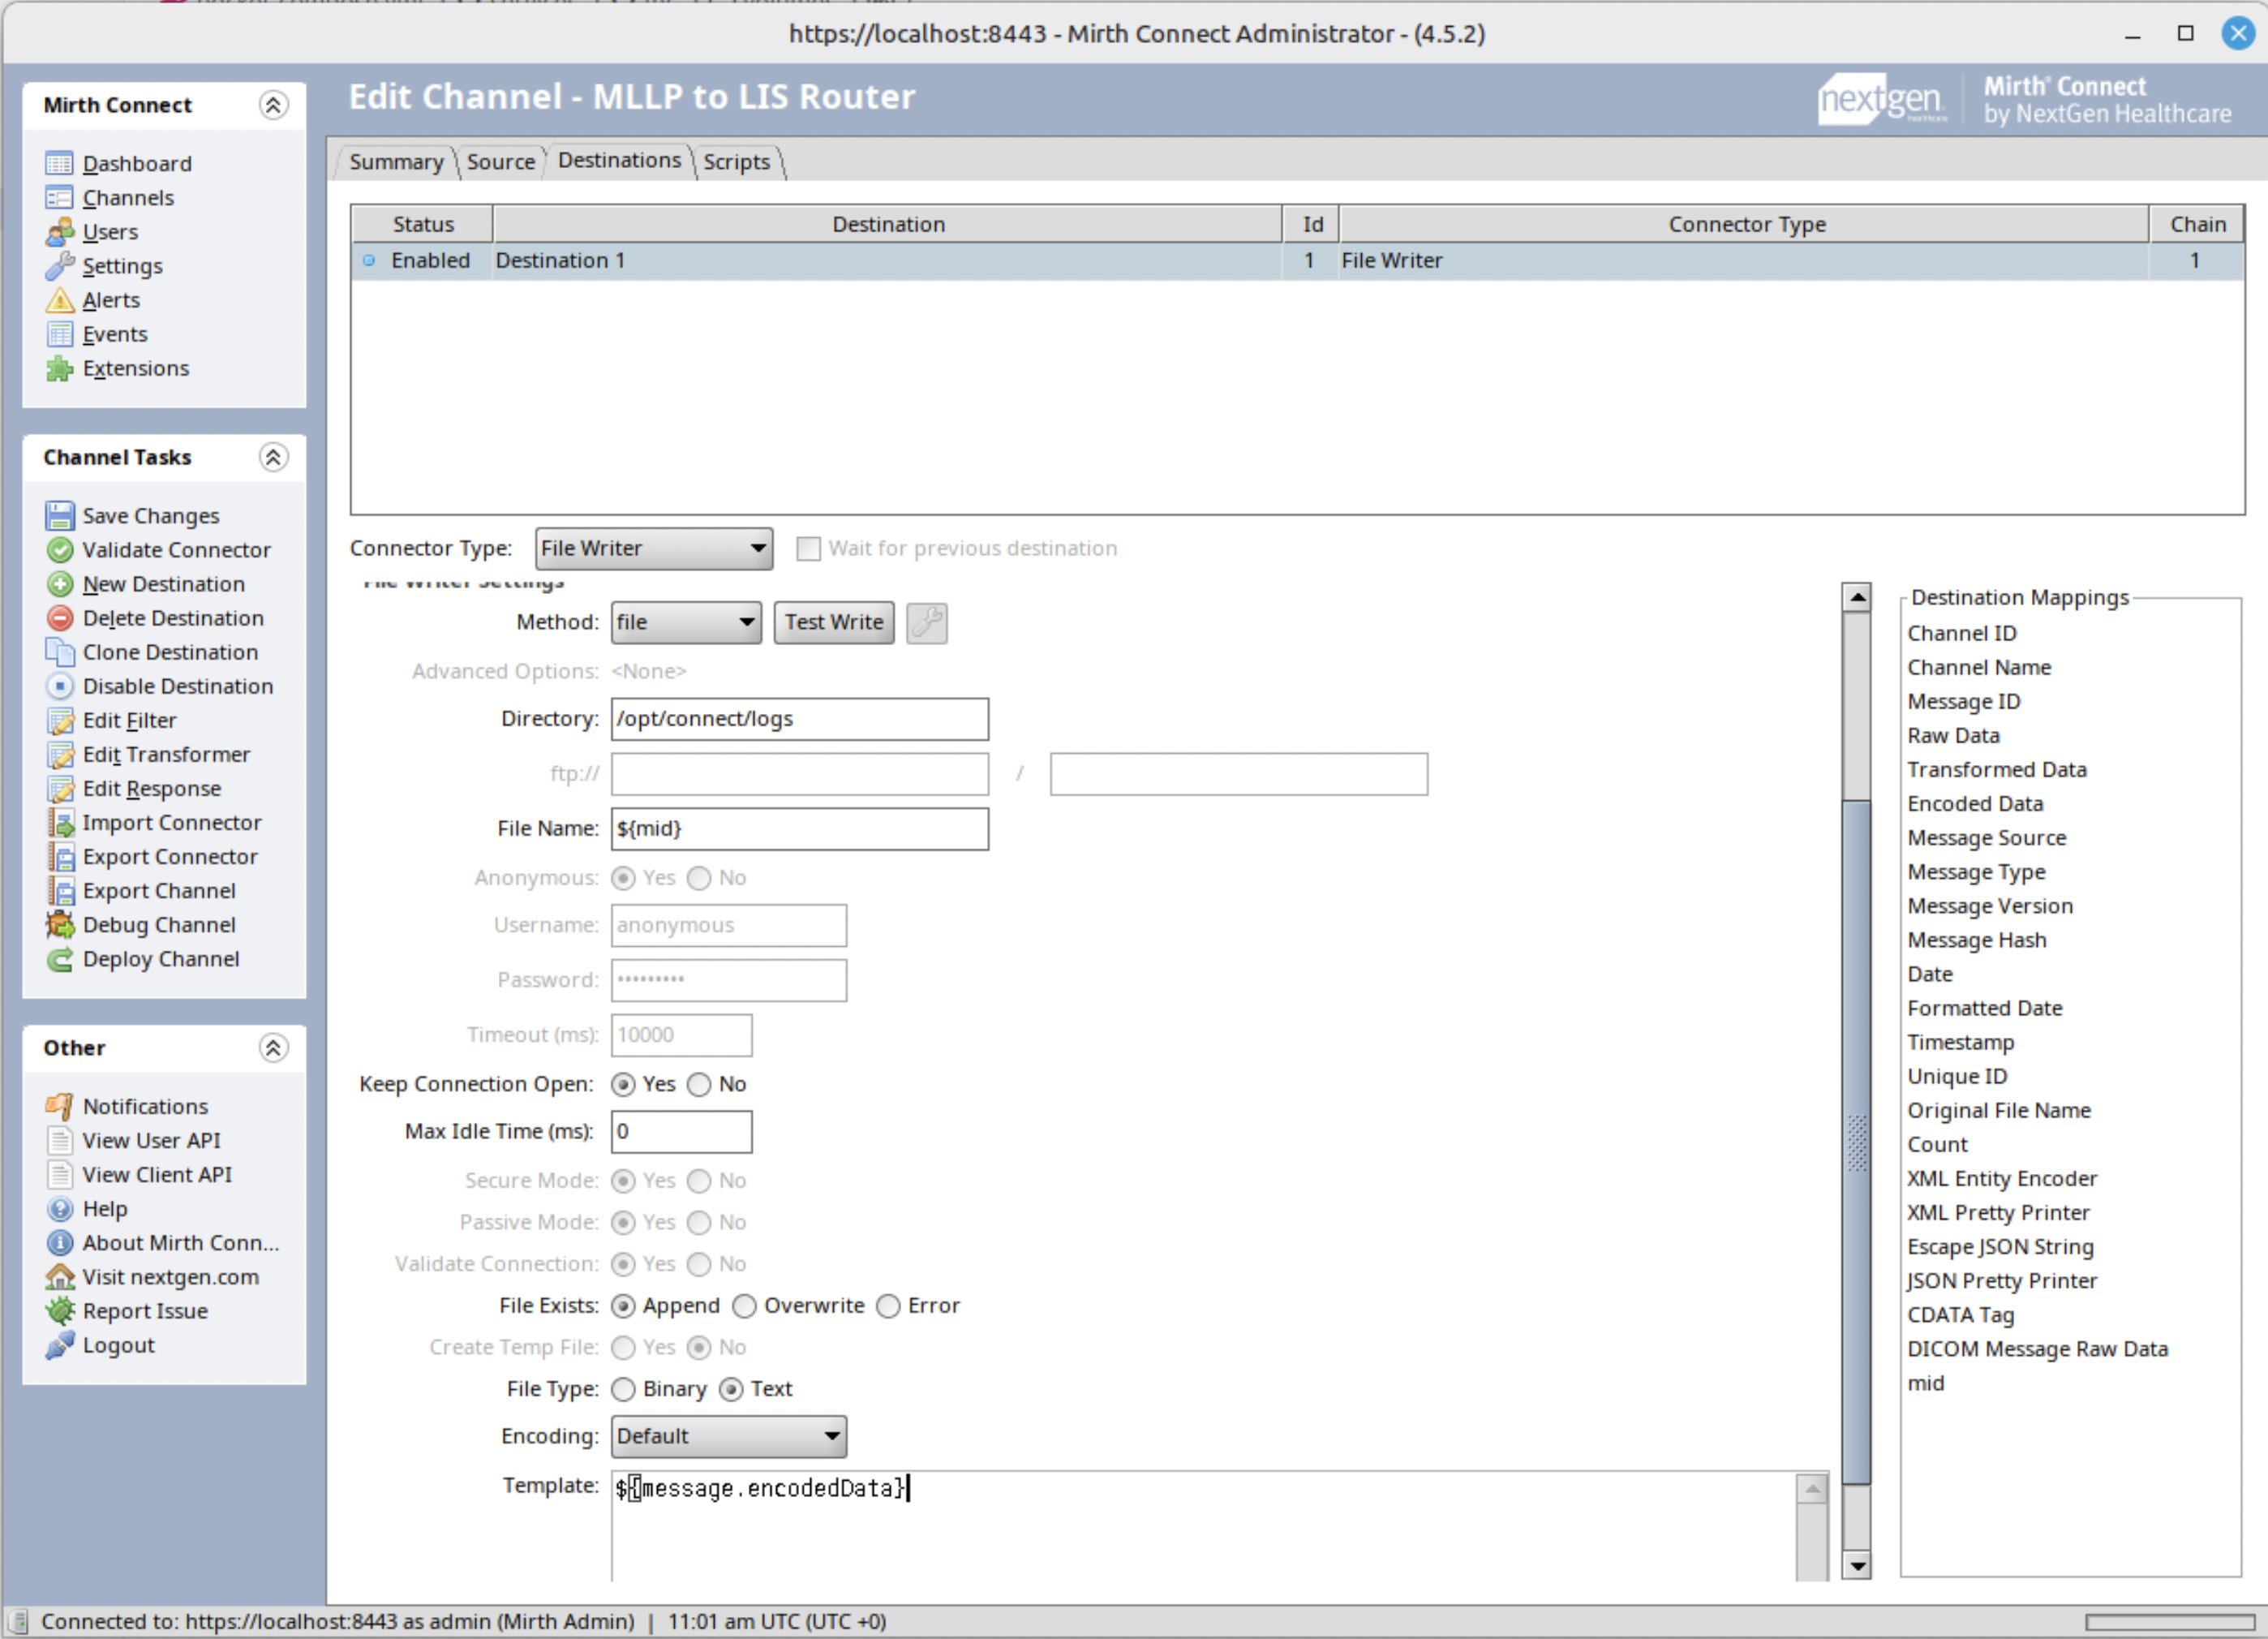Collapse the Channel Tasks panel
The width and height of the screenshot is (2268, 1639).
coord(273,457)
